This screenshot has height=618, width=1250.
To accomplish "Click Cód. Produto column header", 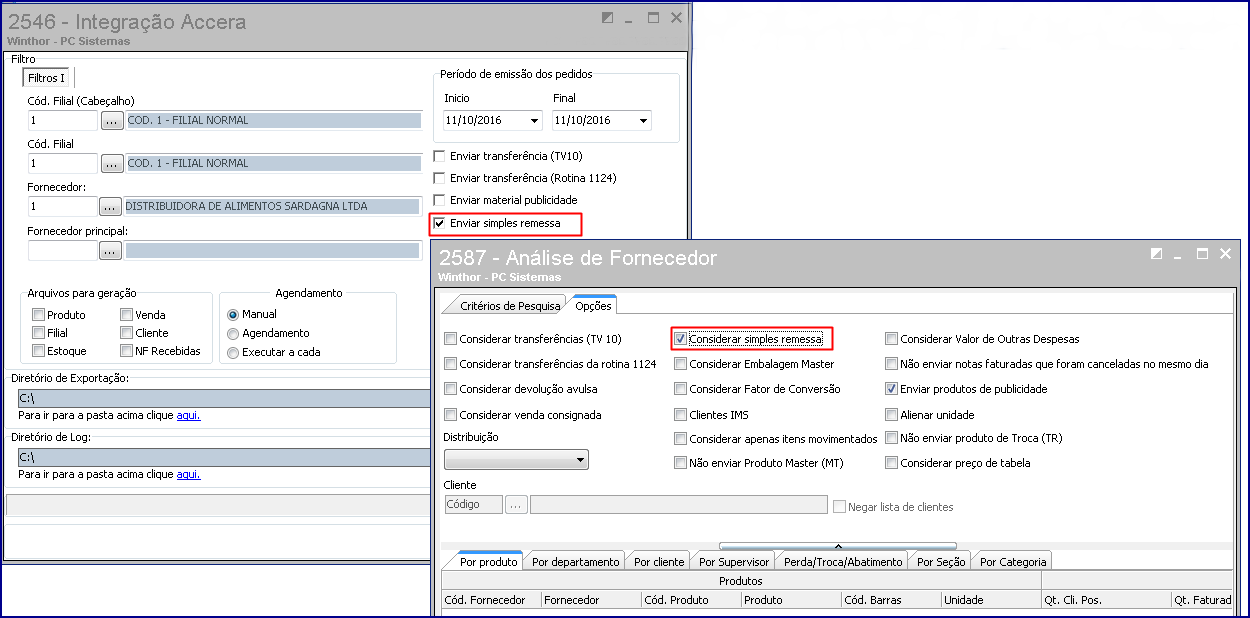I will (x=691, y=600).
